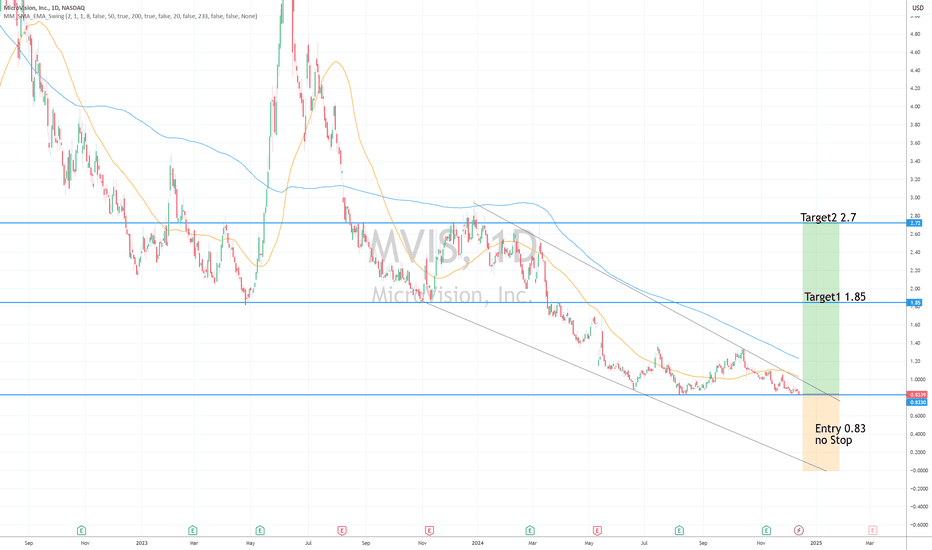The height and width of the screenshot is (550, 932).
Task: Click the 2023 label on the time axis
Action: tap(141, 543)
